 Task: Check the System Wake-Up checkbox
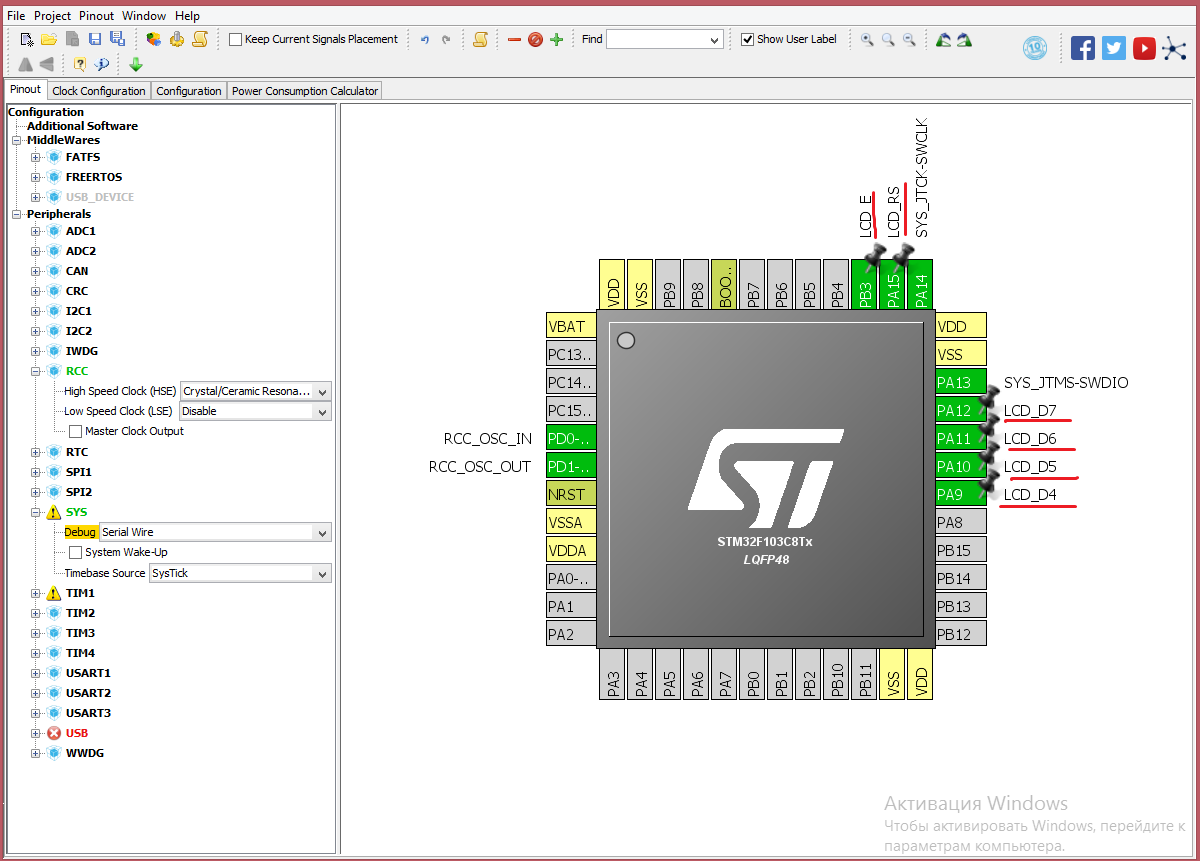pyautogui.click(x=76, y=552)
